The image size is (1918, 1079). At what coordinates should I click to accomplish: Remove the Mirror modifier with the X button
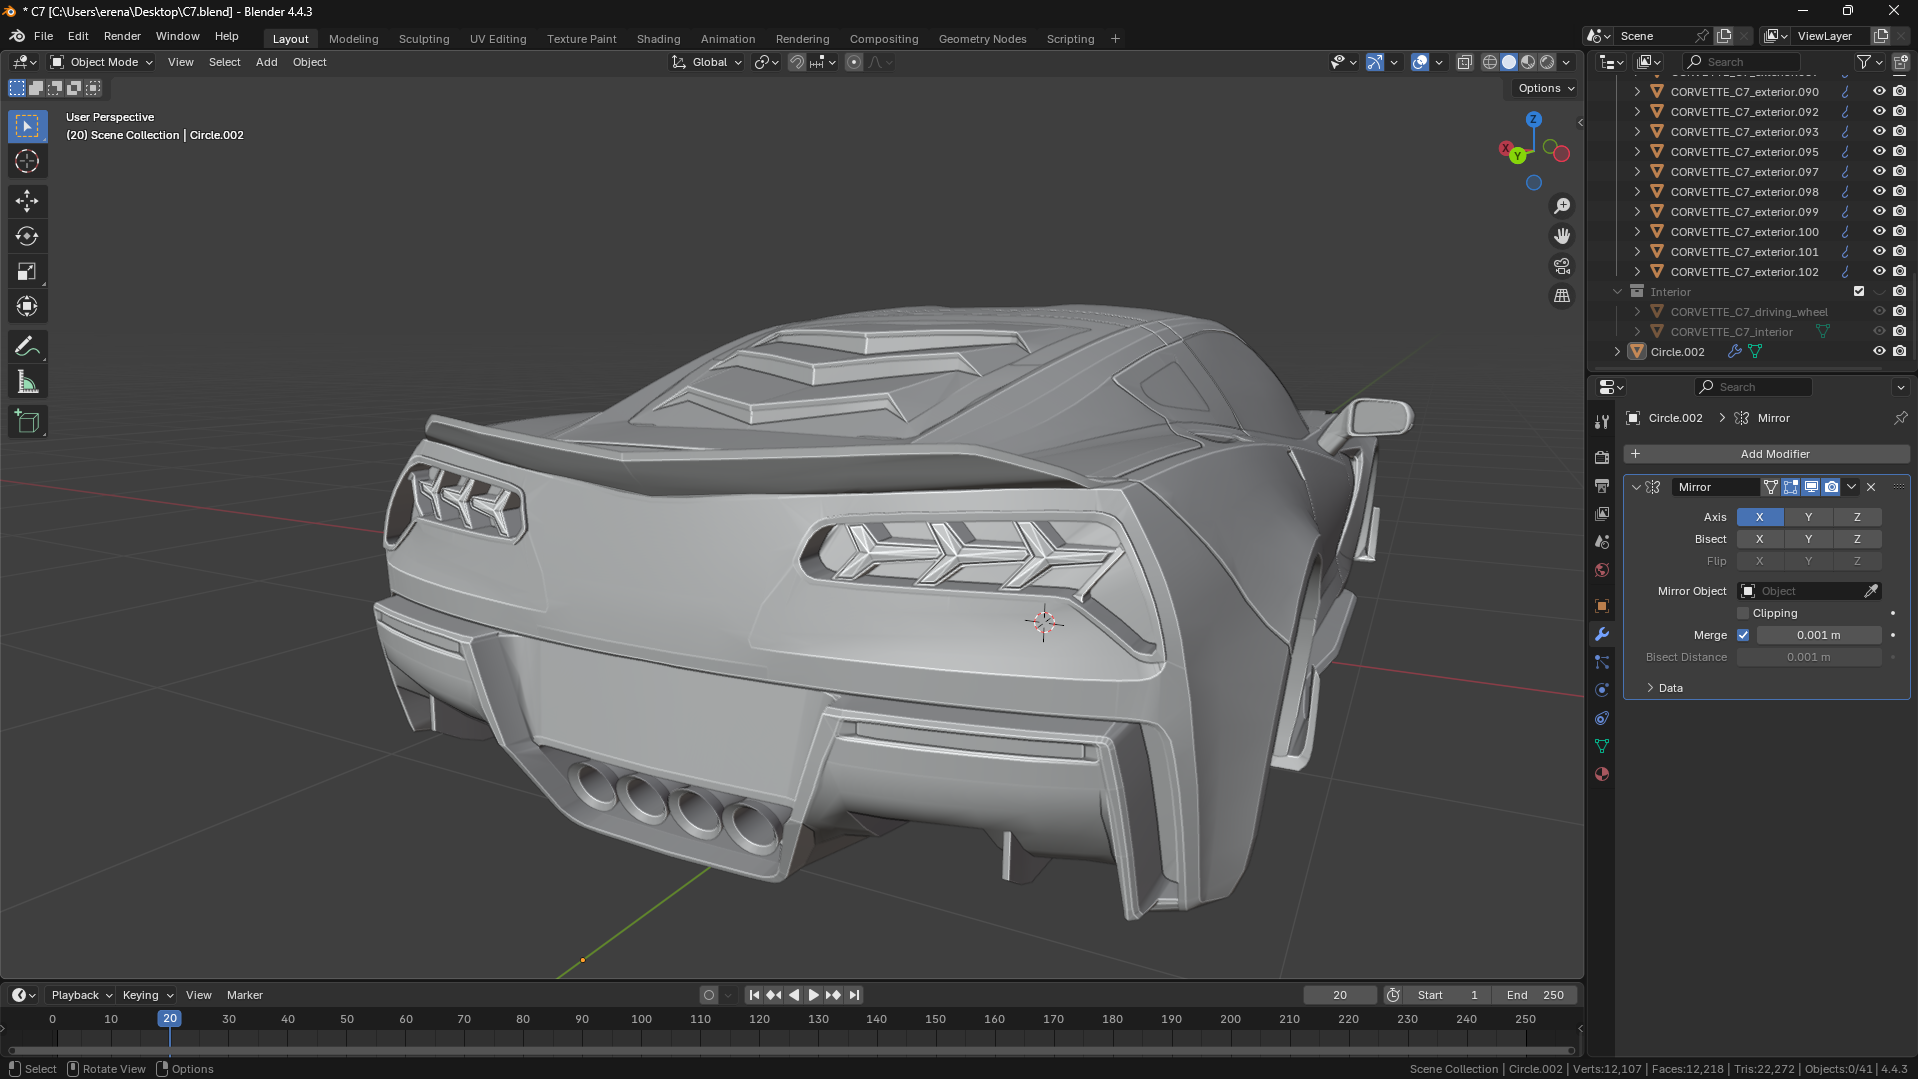(1871, 487)
